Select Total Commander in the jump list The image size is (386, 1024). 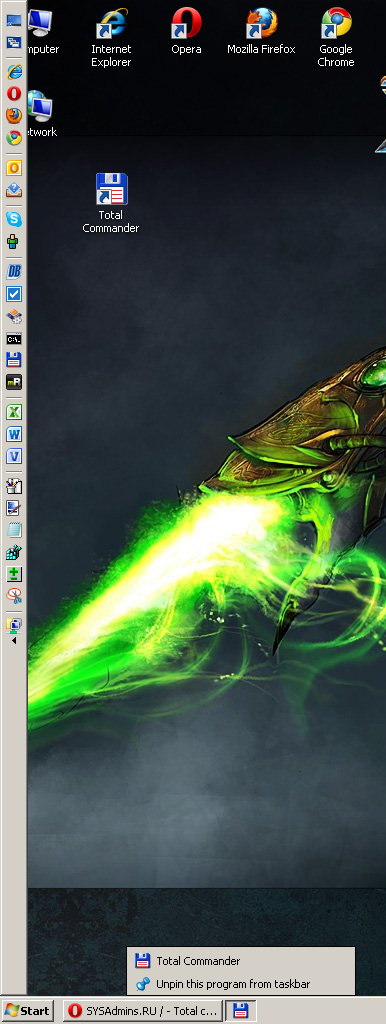[240, 961]
